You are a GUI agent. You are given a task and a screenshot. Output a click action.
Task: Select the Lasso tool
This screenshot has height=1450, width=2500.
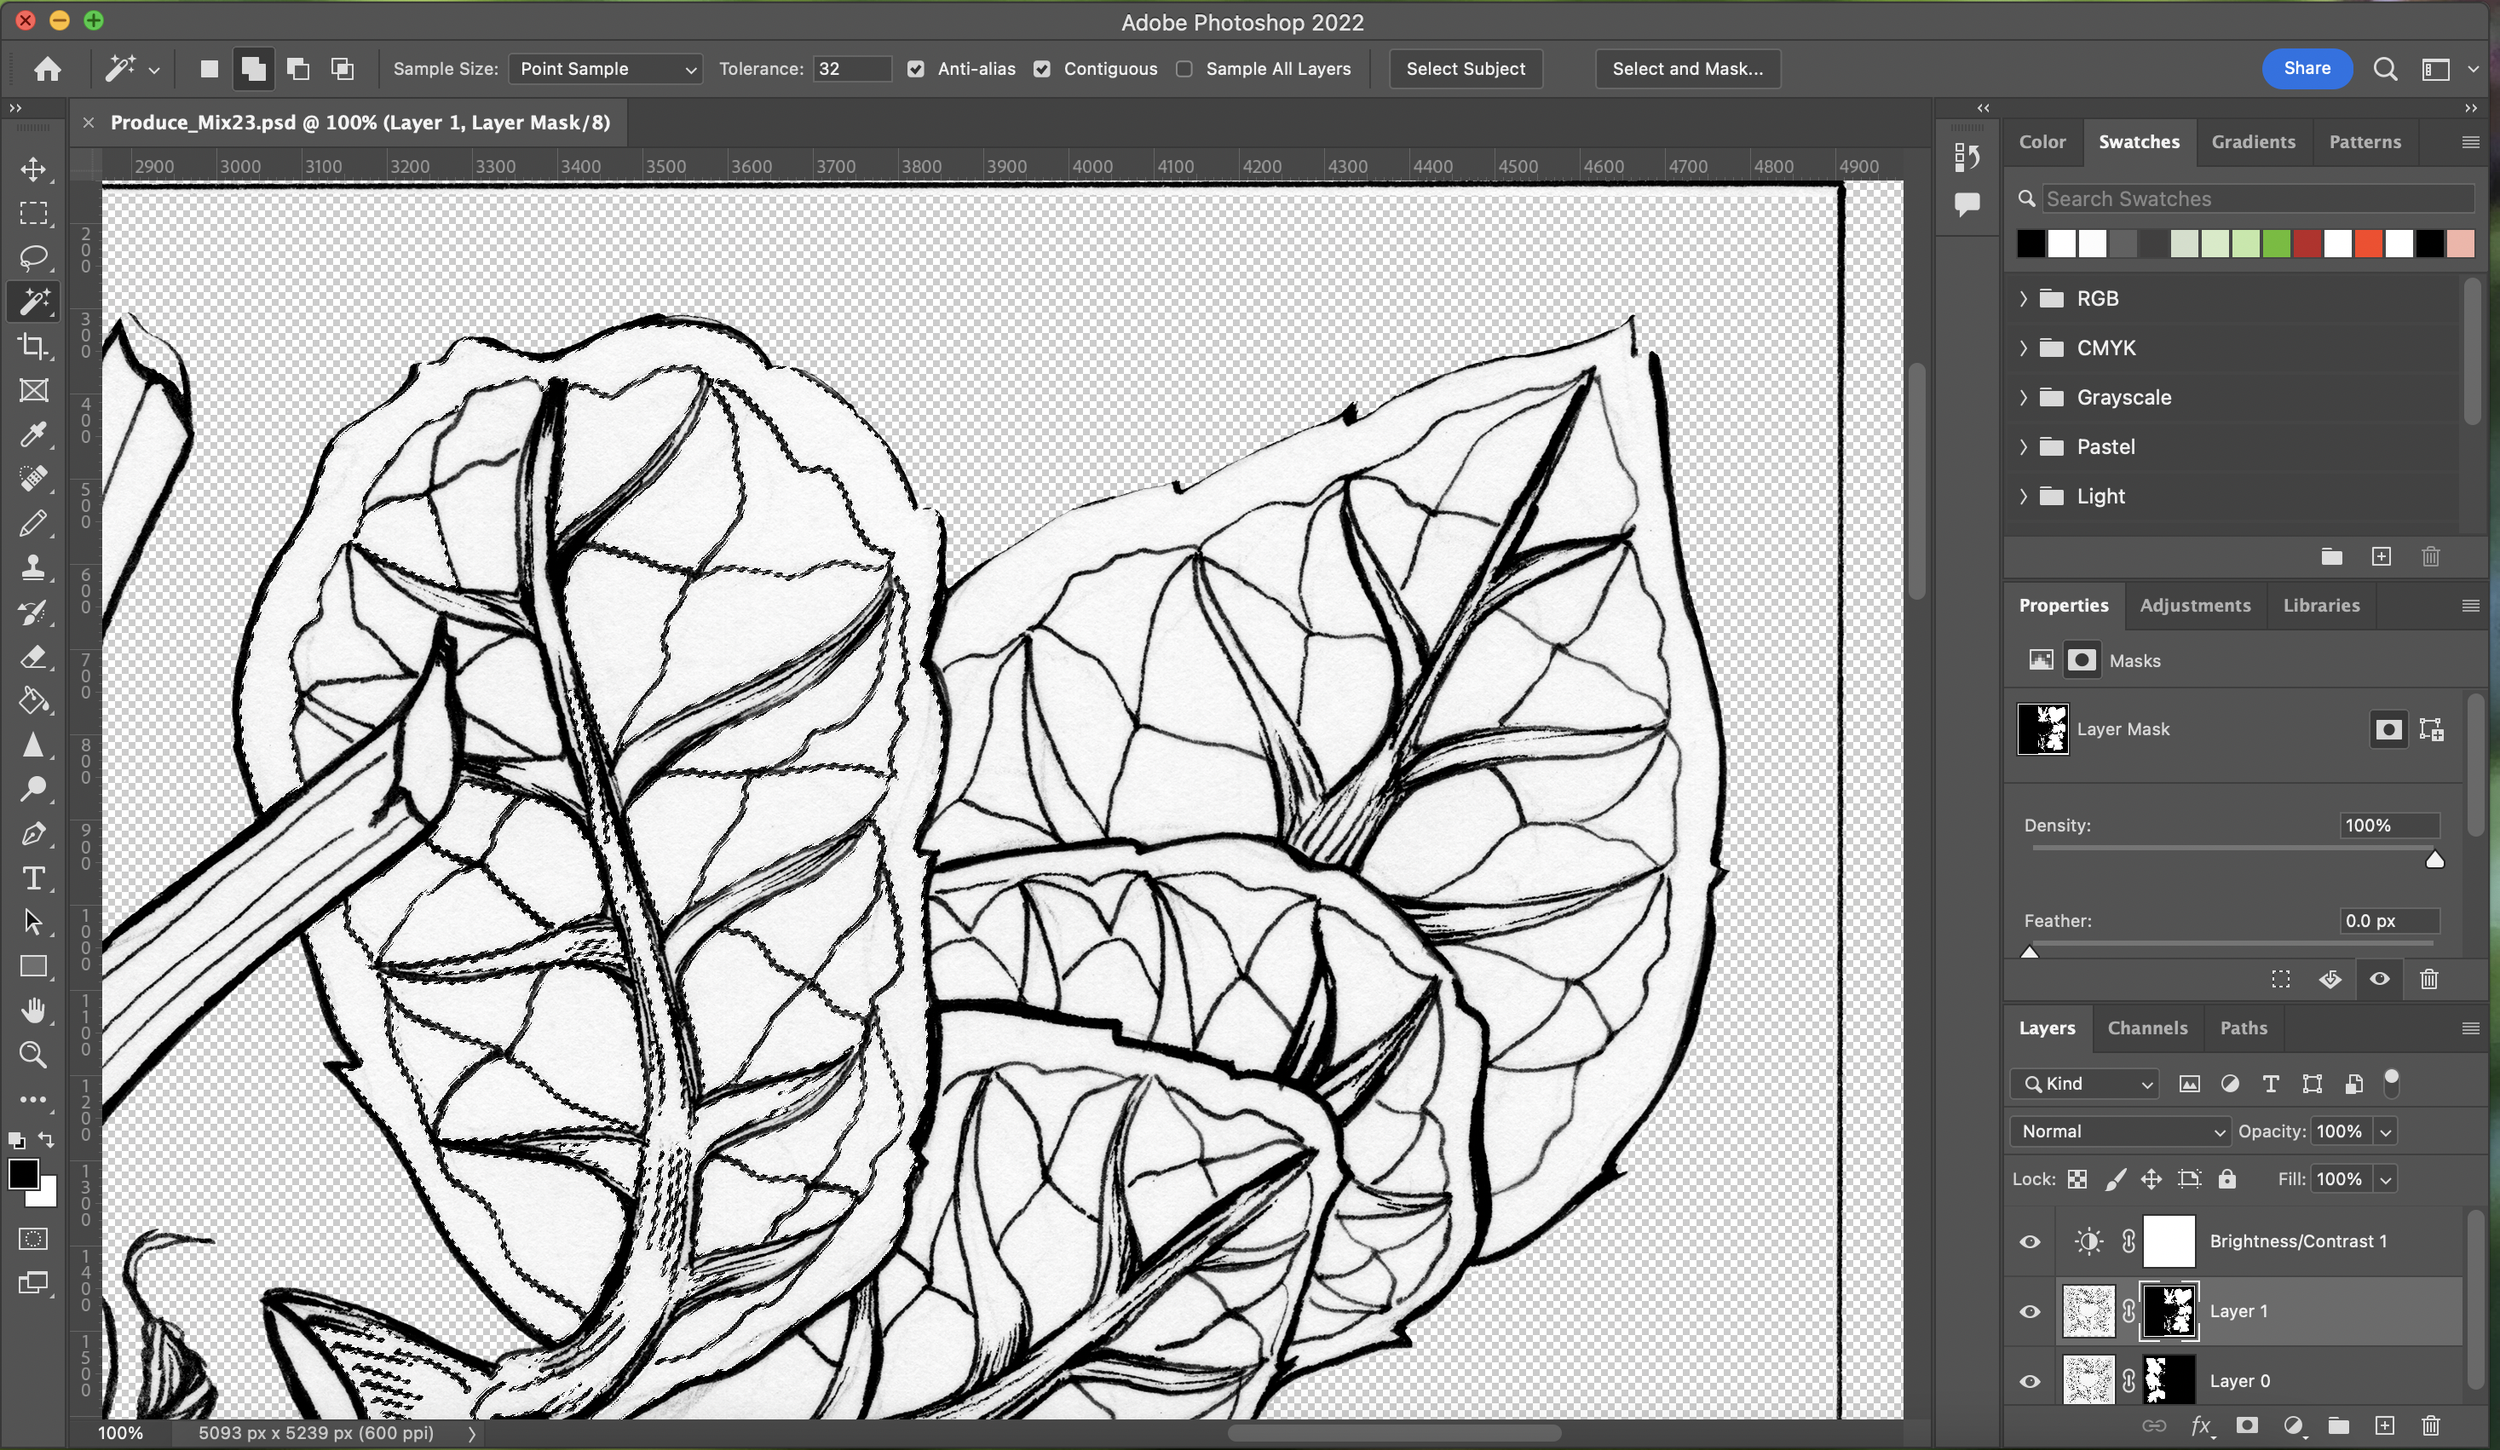pos(33,257)
